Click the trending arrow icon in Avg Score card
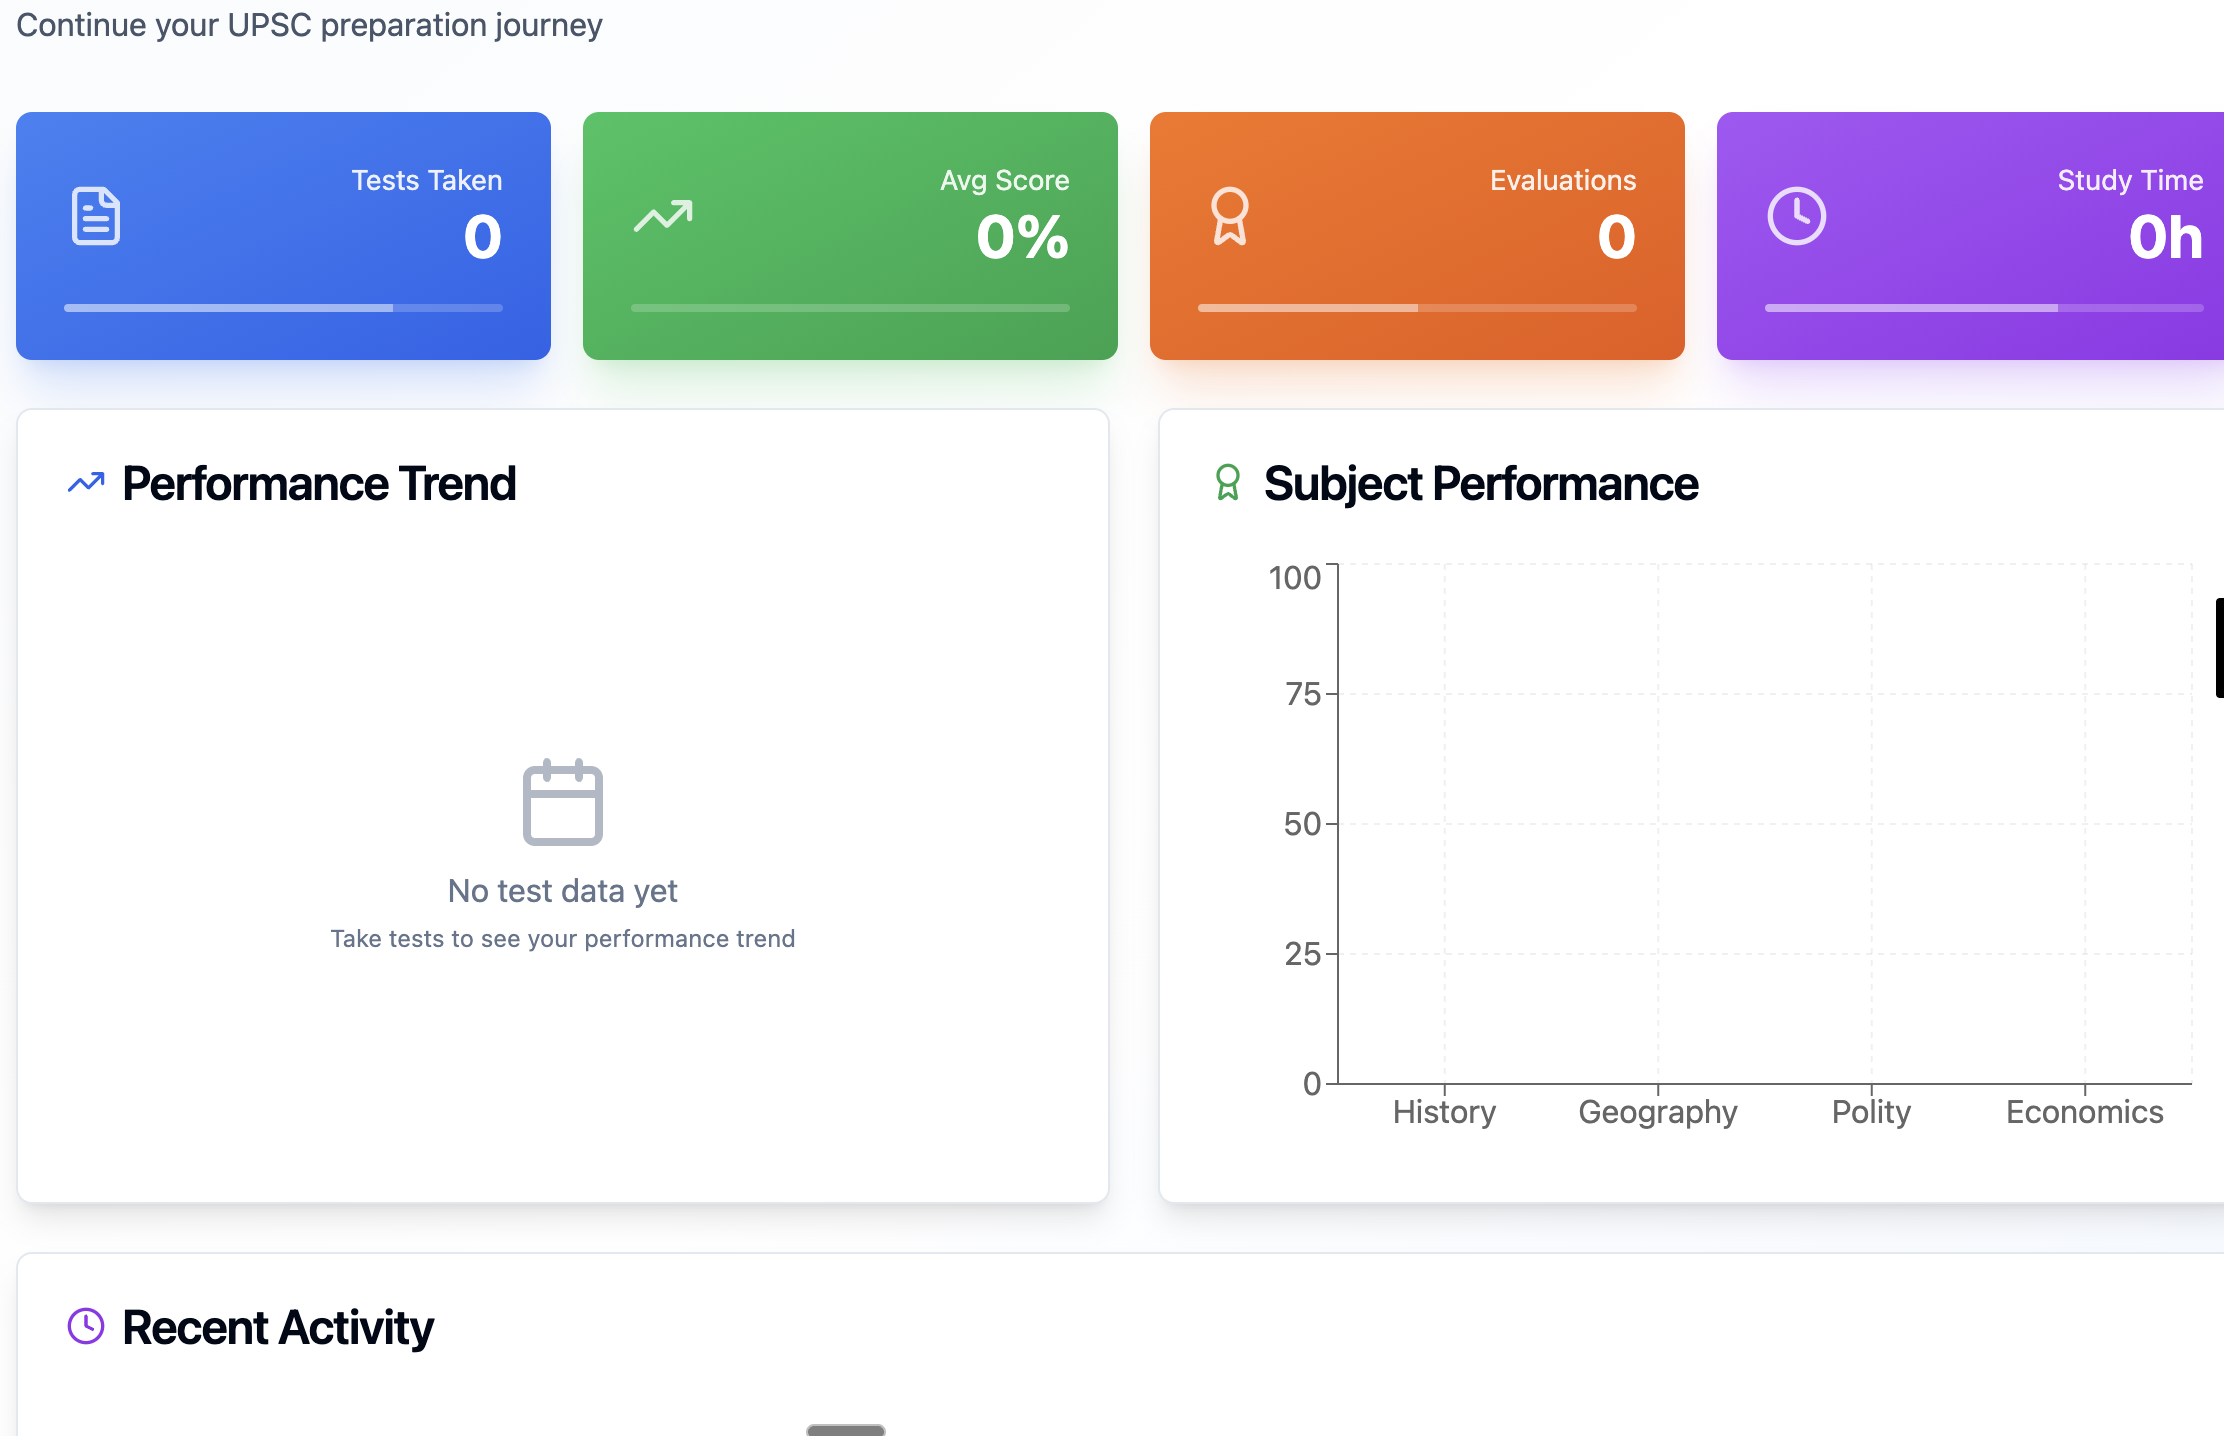This screenshot has width=2224, height=1436. click(663, 216)
